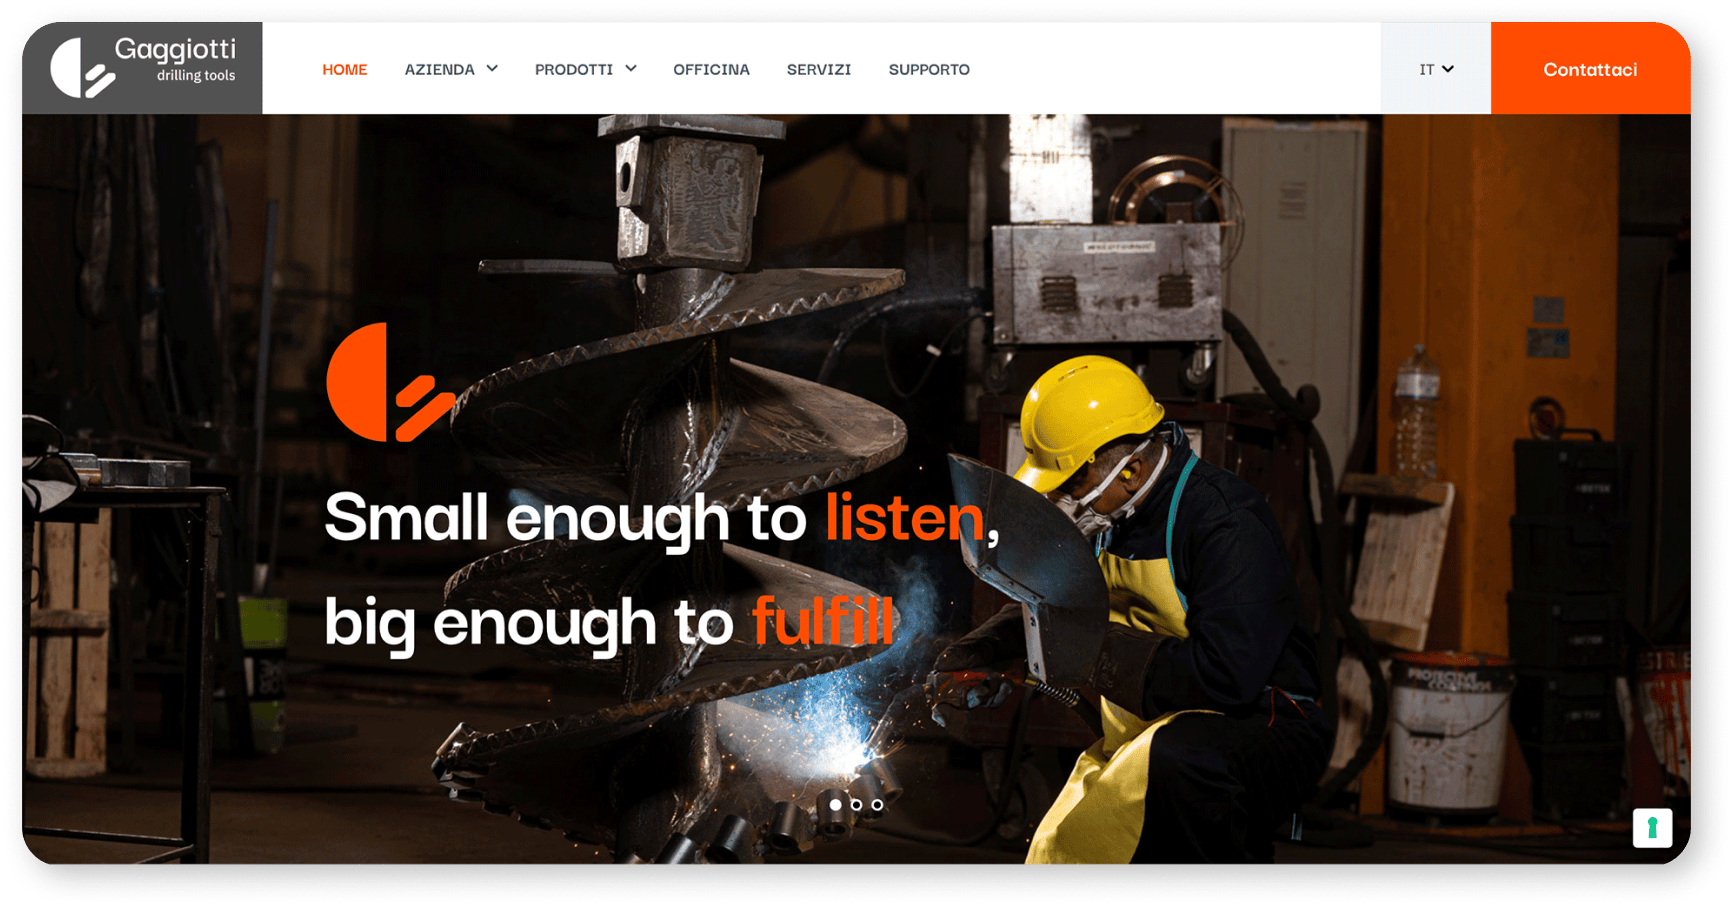Screen dimensions: 1733x907
Task: Click the orange Gaggiotti emblem in hero
Action: [x=391, y=382]
